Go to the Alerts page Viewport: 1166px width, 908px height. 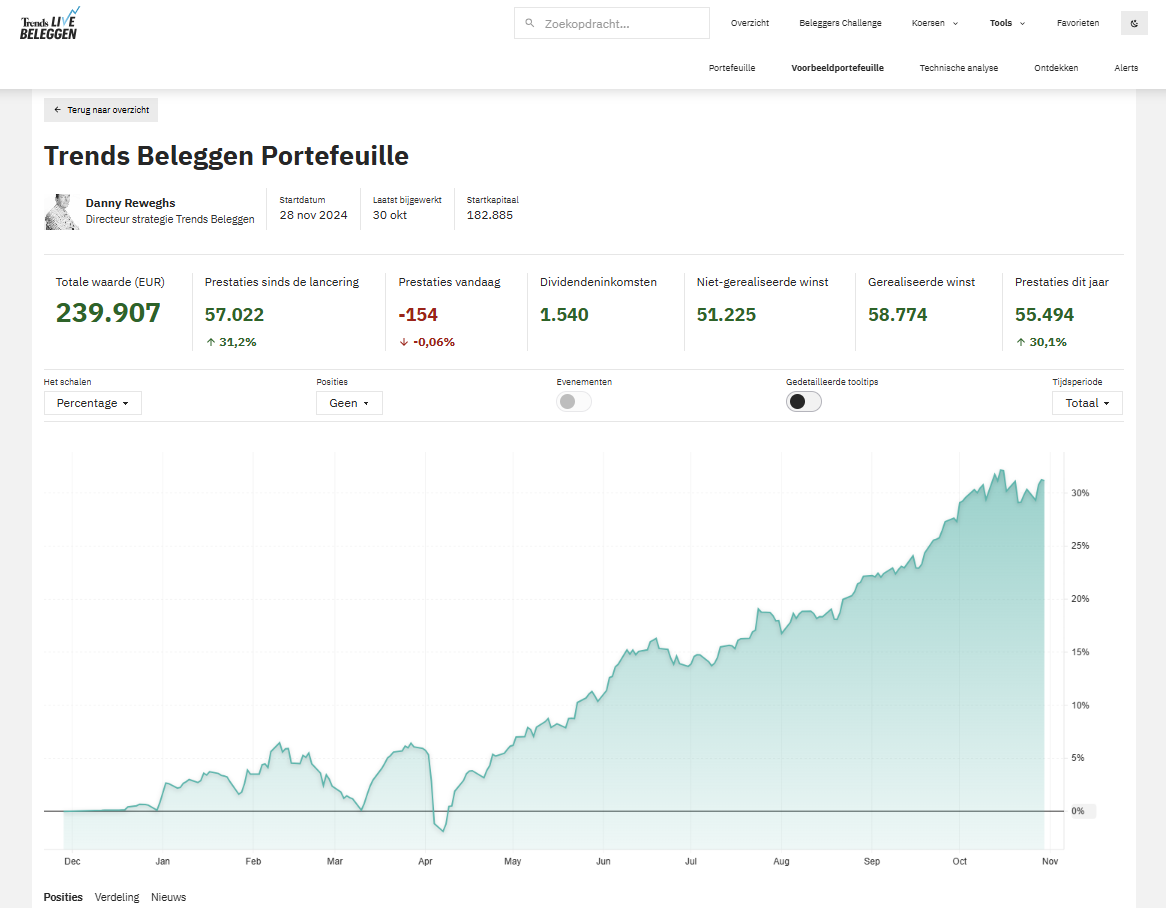pos(1126,68)
